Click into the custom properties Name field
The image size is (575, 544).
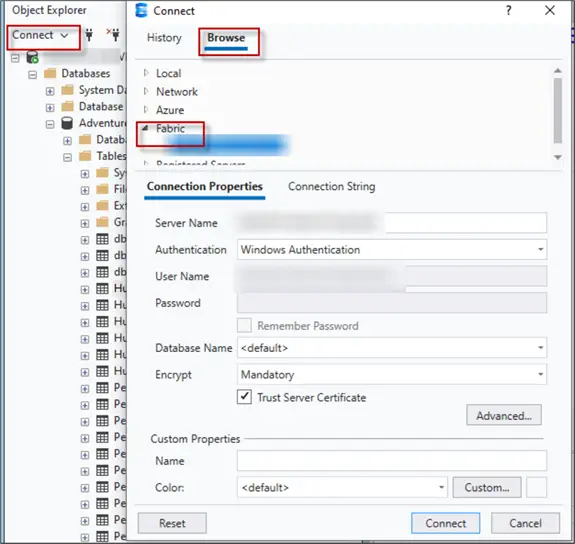(392, 460)
